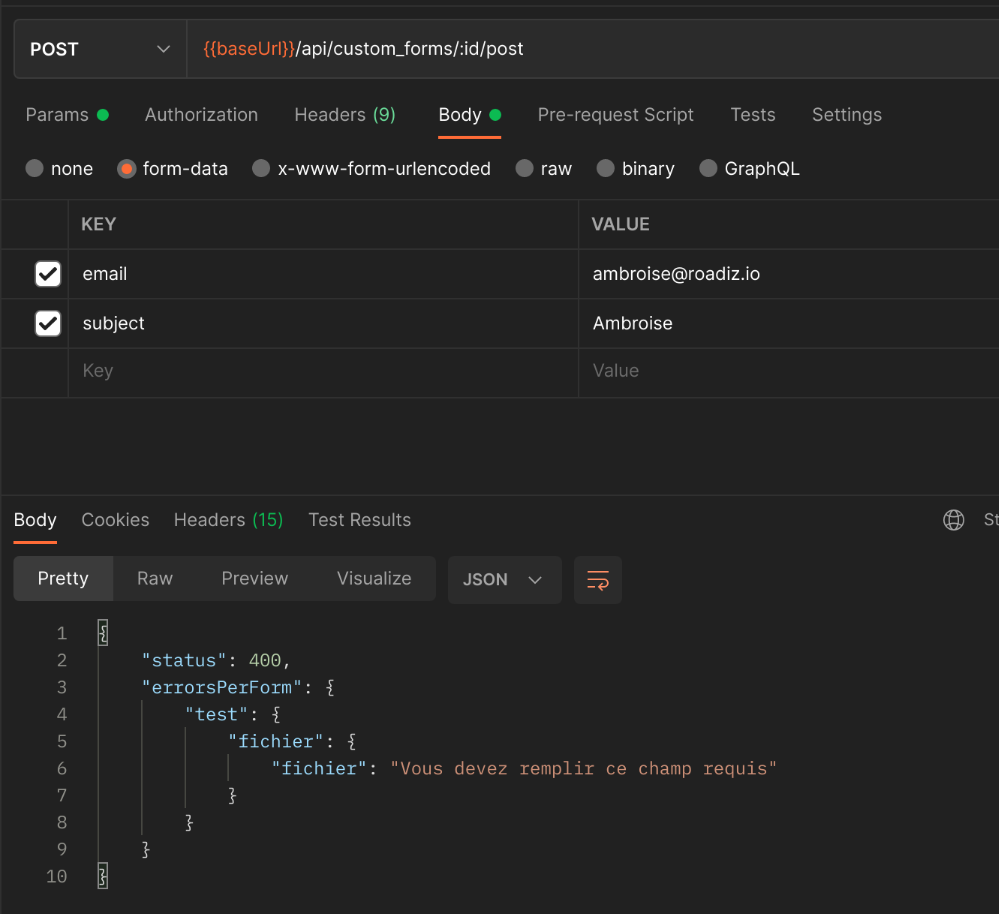Switch to the Params tab
The height and width of the screenshot is (914, 999).
(x=67, y=115)
